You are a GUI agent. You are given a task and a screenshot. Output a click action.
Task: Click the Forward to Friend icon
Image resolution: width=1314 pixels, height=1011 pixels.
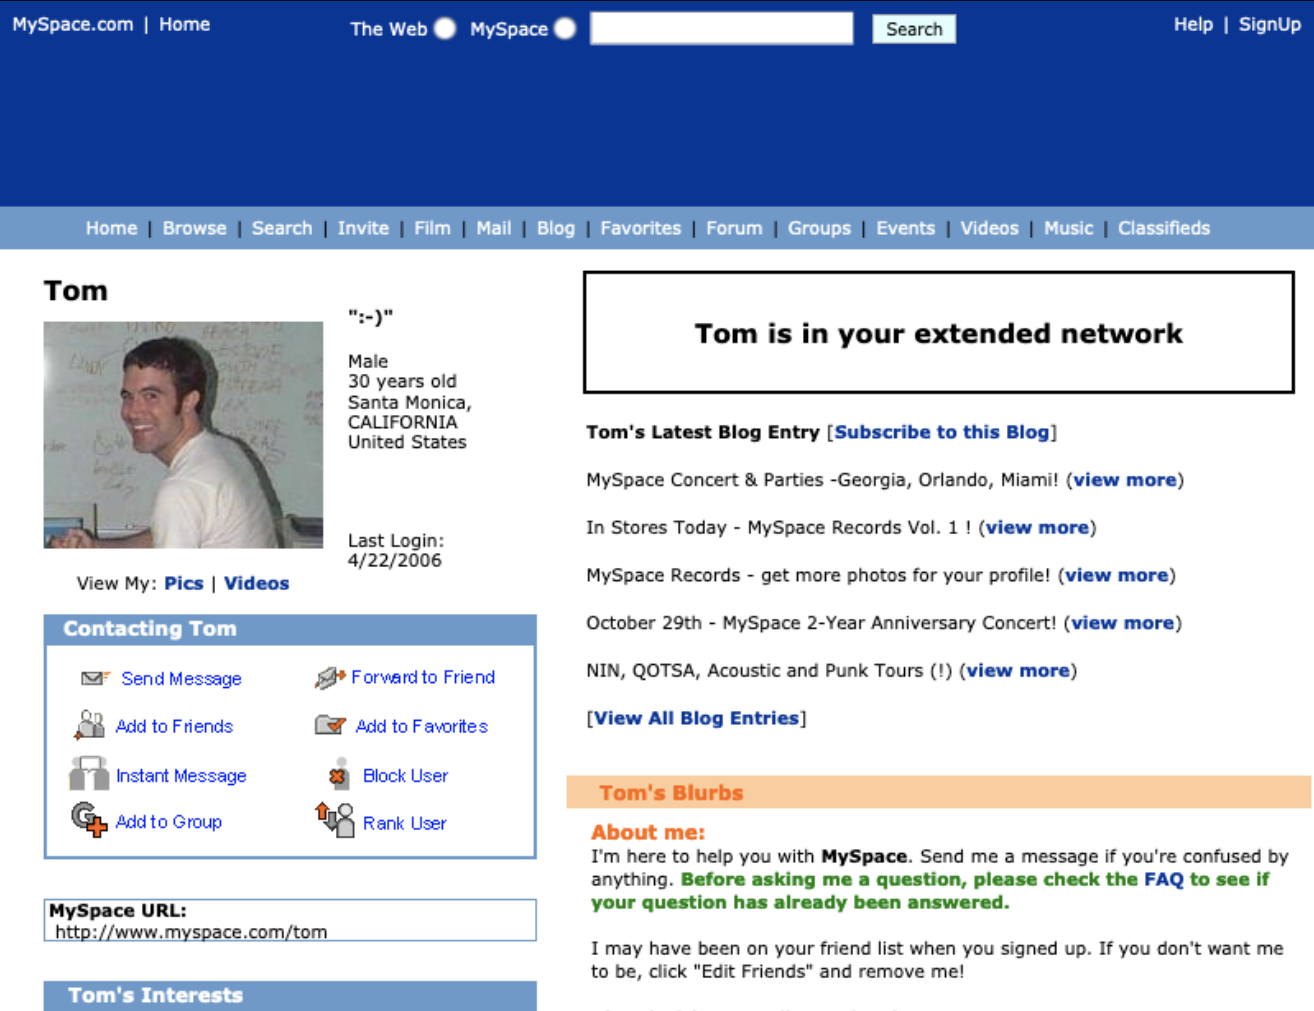pos(330,678)
